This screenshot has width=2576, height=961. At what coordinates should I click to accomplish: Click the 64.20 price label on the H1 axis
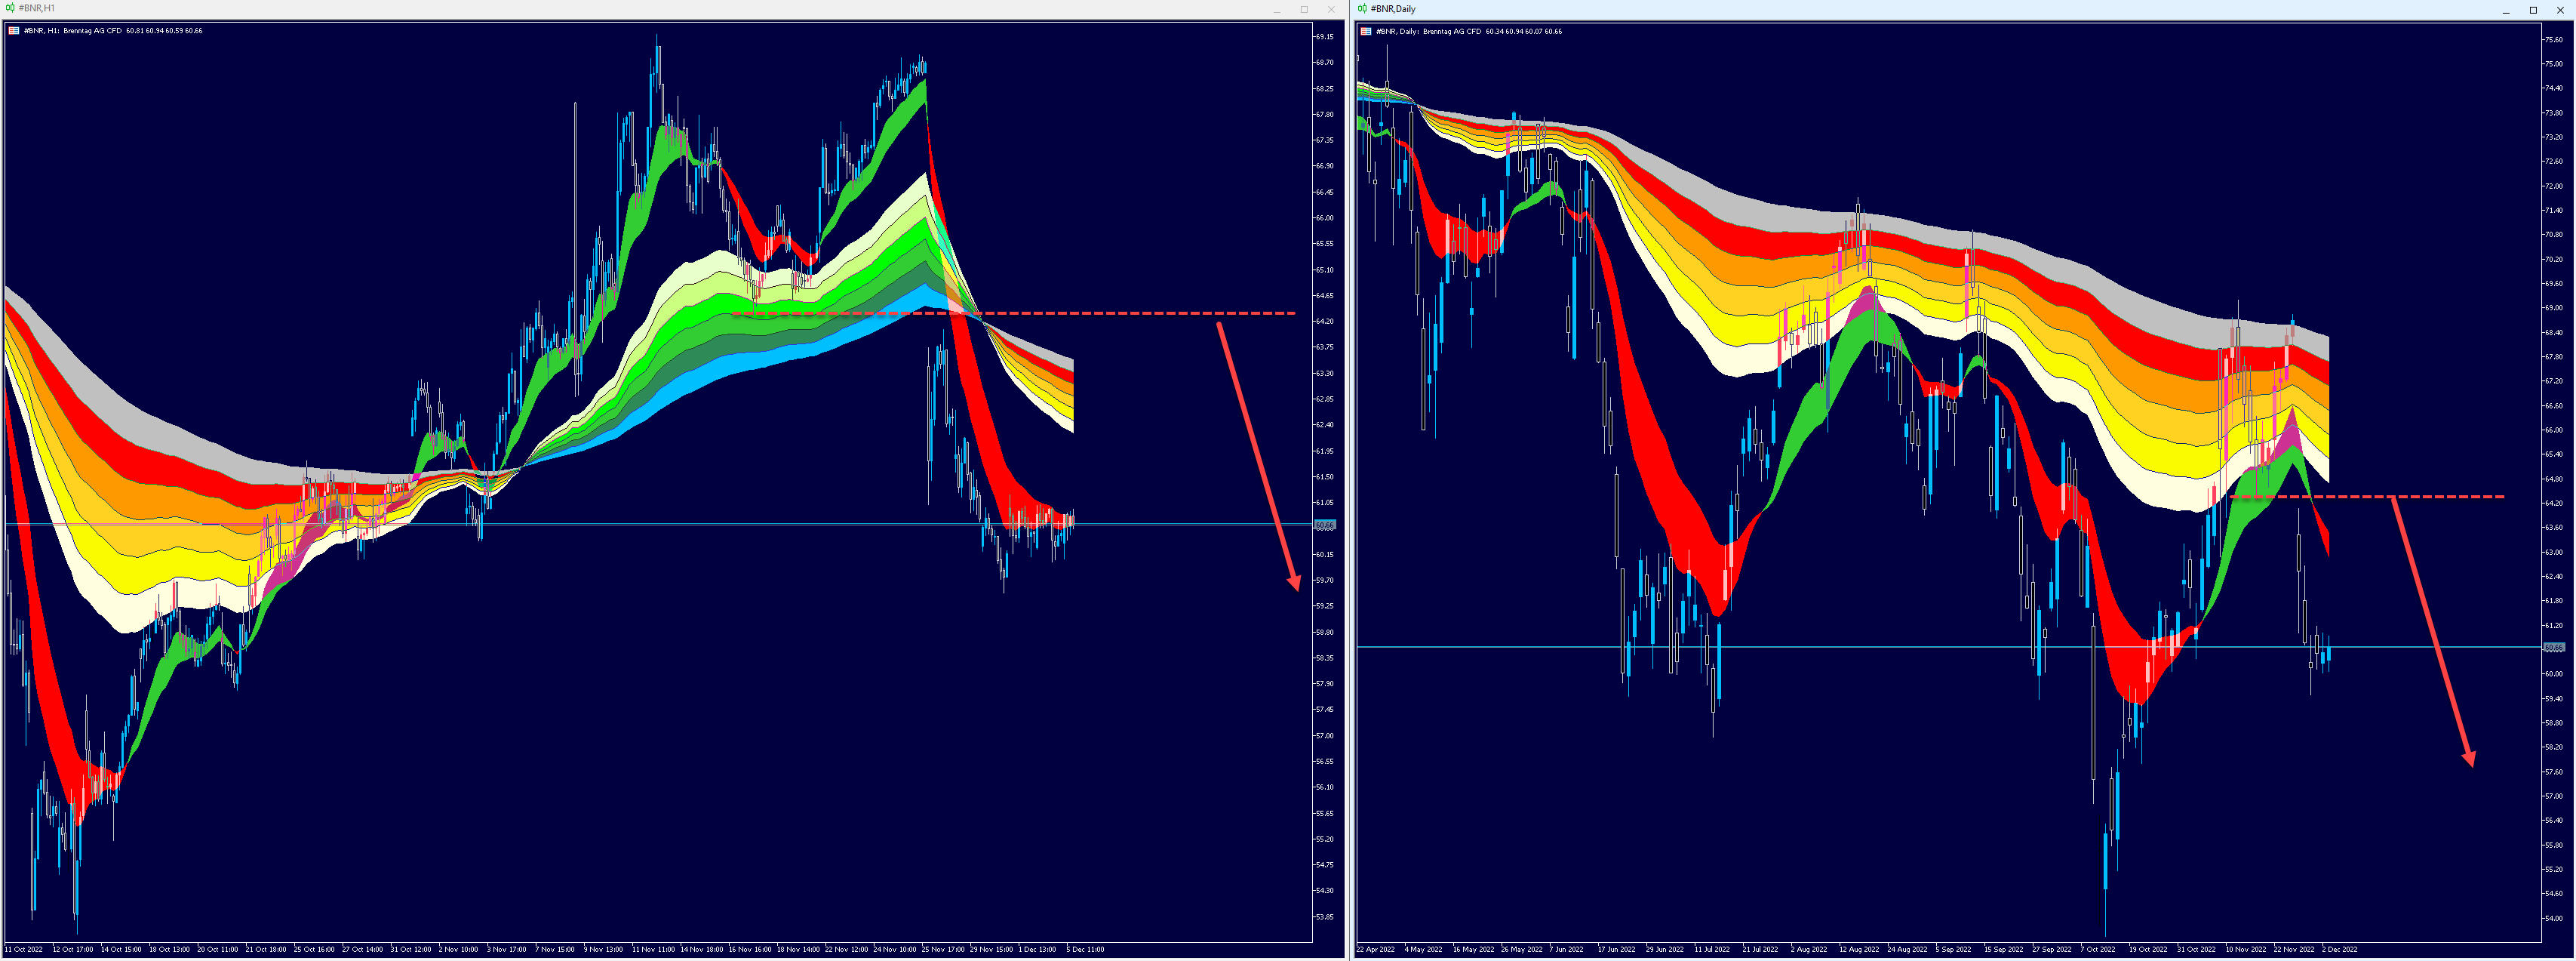[1325, 321]
